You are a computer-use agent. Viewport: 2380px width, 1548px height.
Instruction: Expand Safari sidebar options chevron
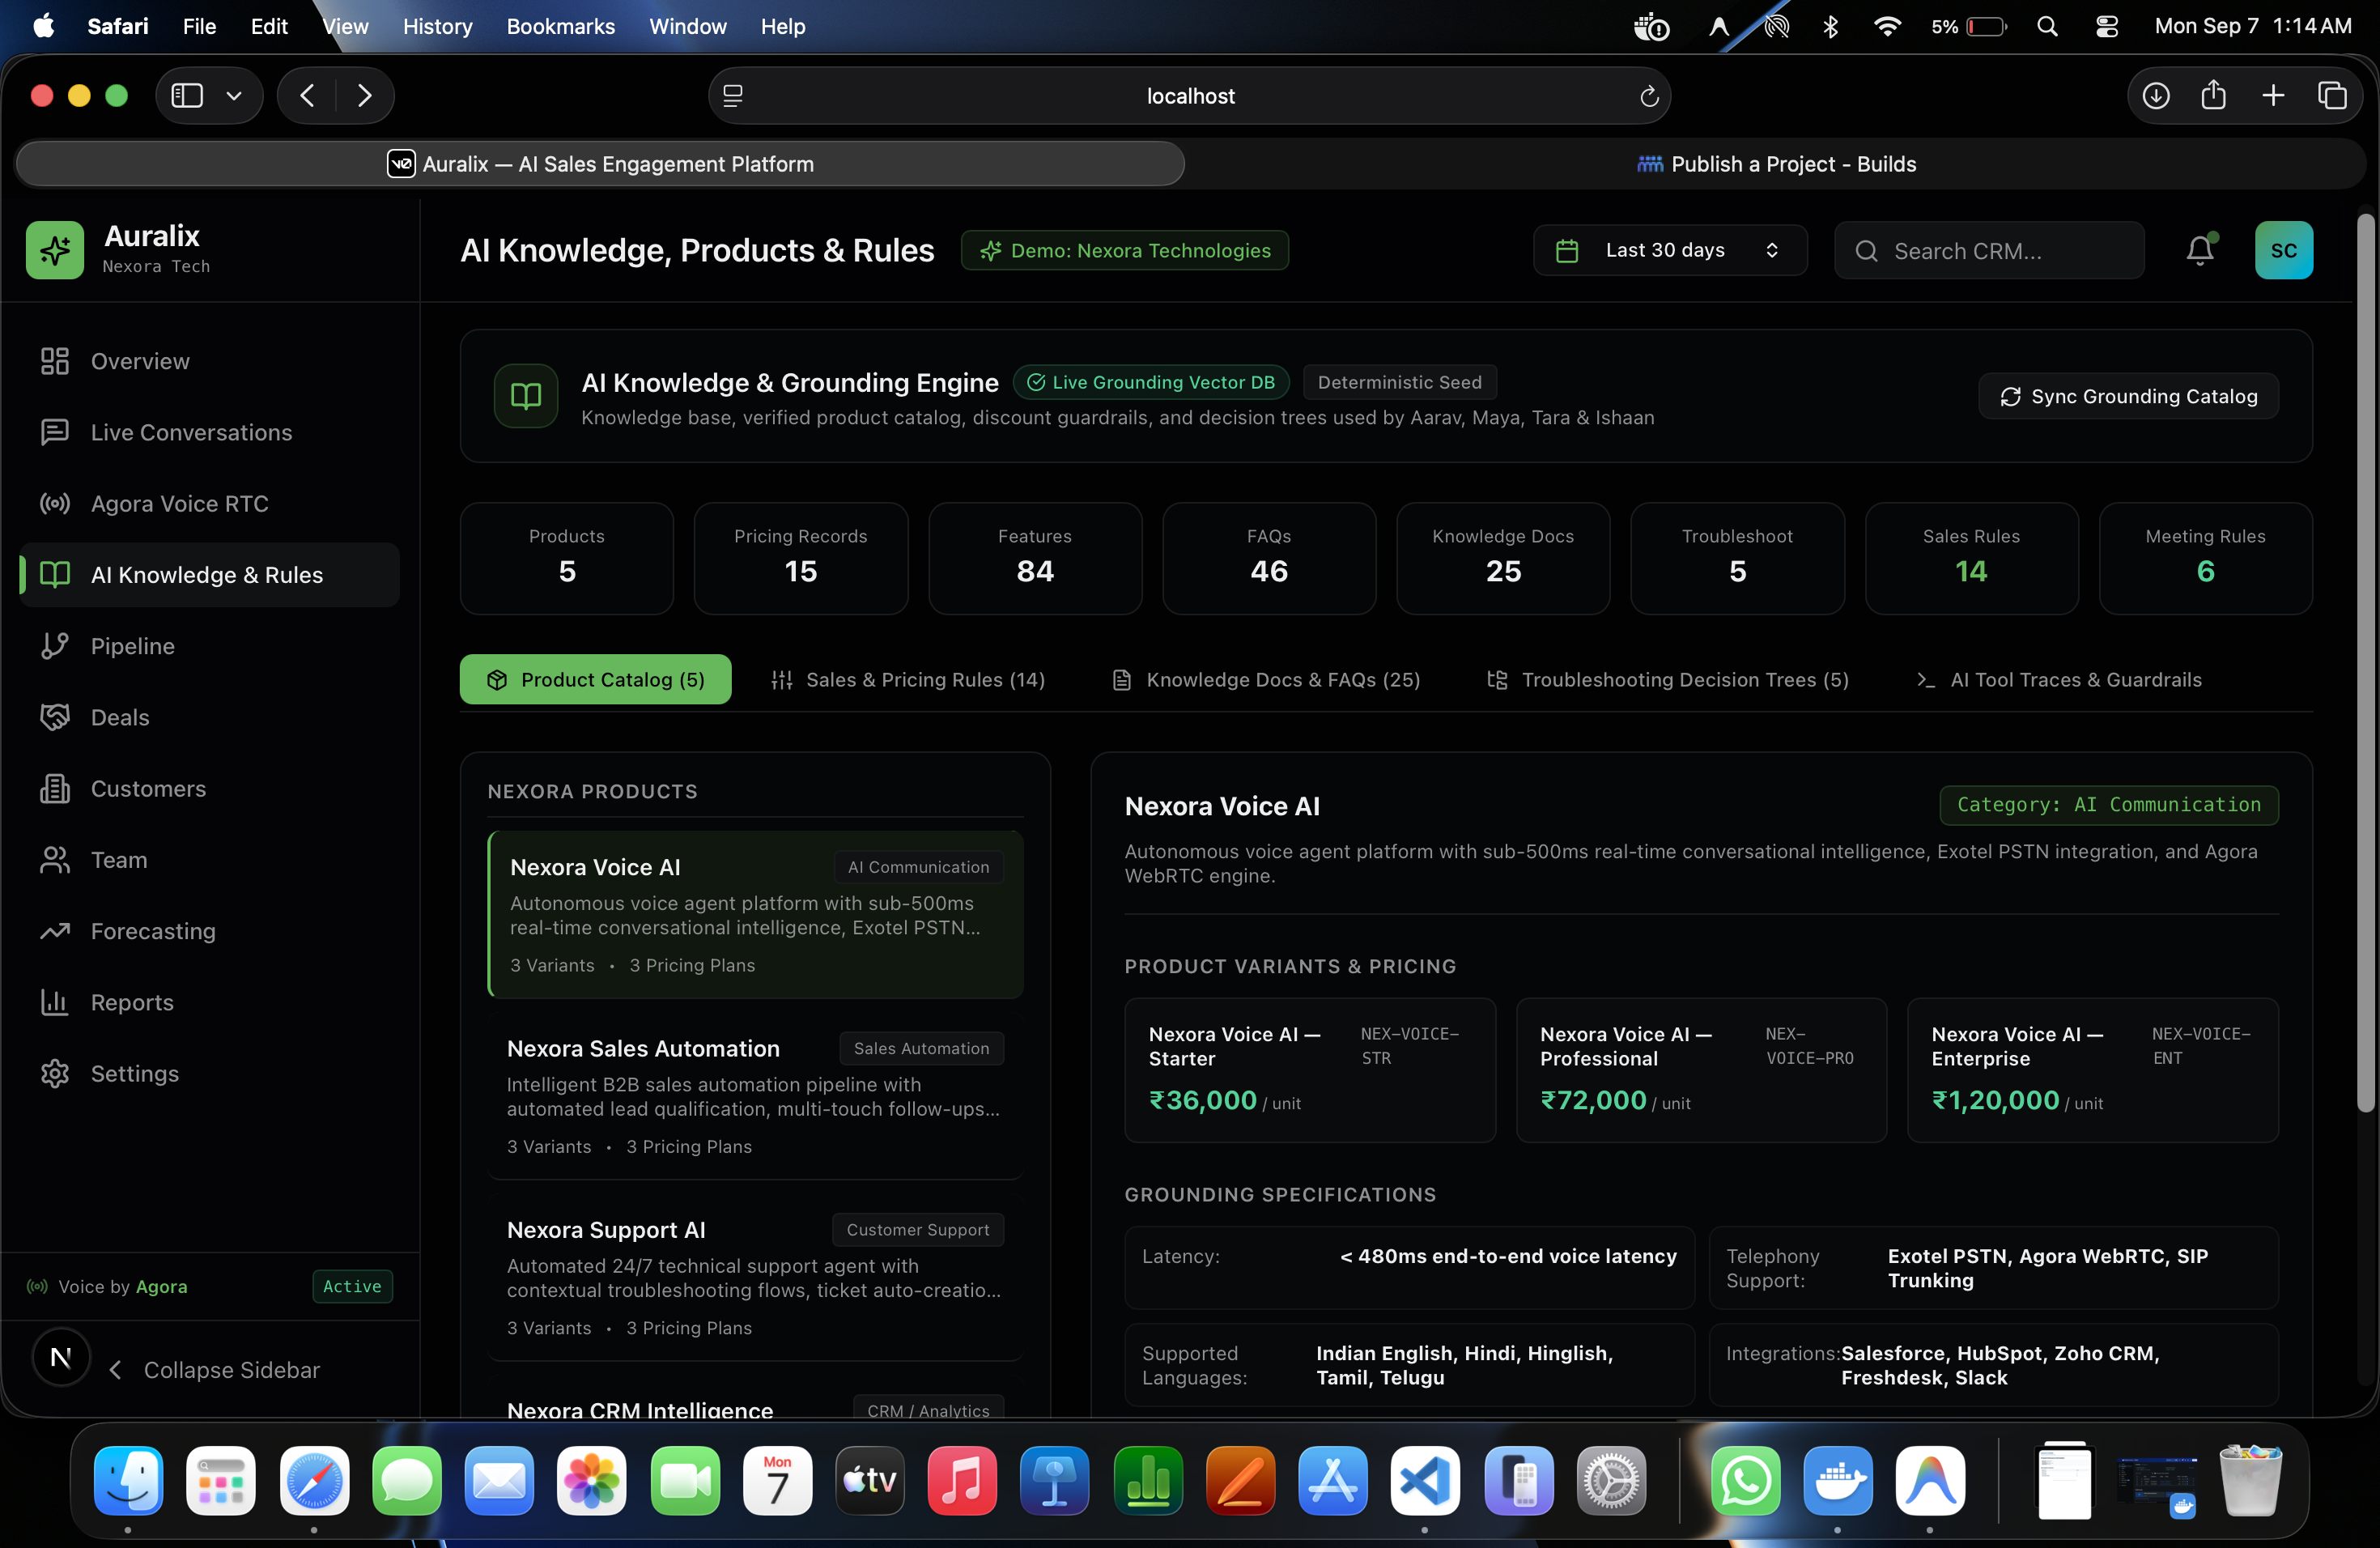234,95
